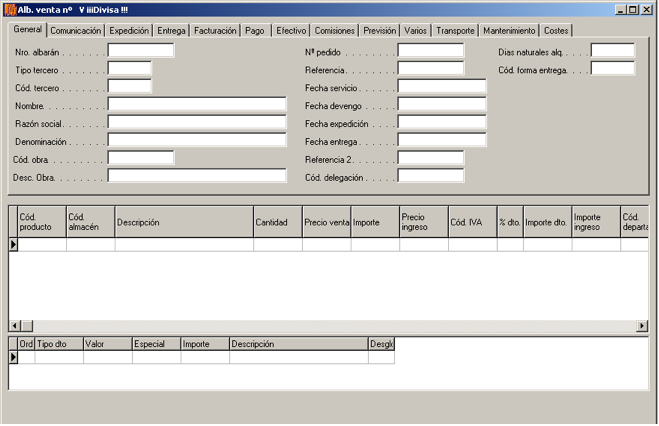Click the application icon in title bar
659x426 pixels.
pyautogui.click(x=9, y=9)
